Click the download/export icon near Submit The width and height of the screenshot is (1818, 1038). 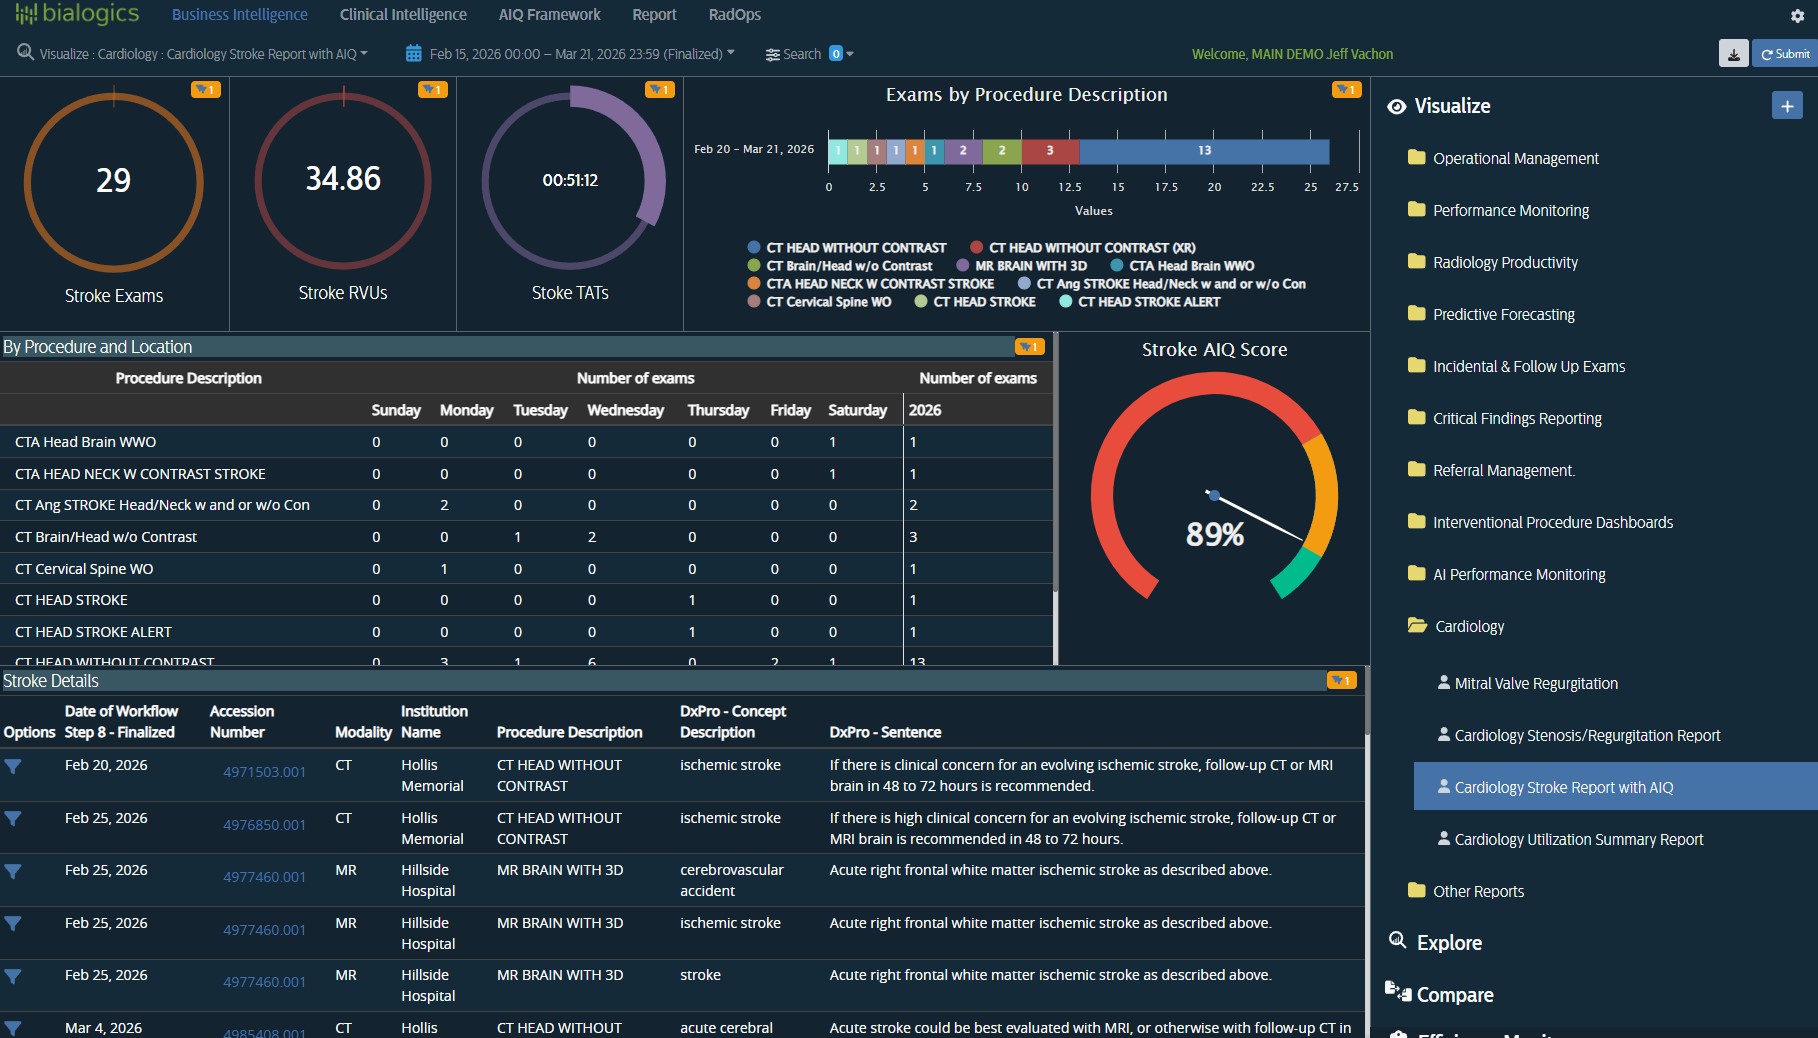coord(1734,54)
